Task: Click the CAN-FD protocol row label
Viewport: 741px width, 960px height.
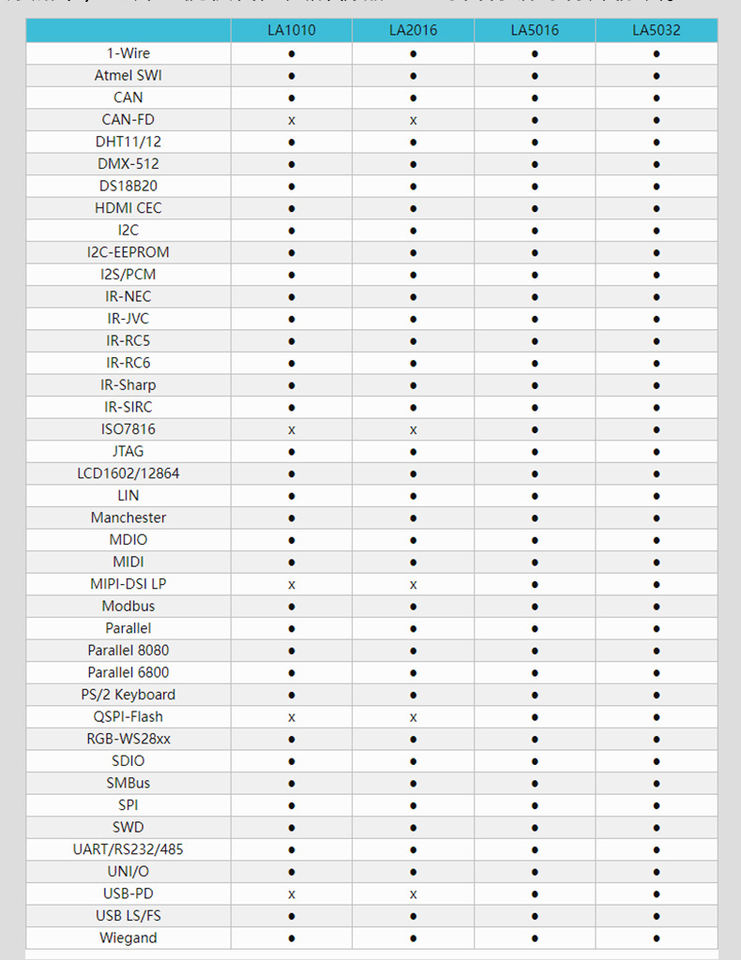Action: pyautogui.click(x=128, y=120)
